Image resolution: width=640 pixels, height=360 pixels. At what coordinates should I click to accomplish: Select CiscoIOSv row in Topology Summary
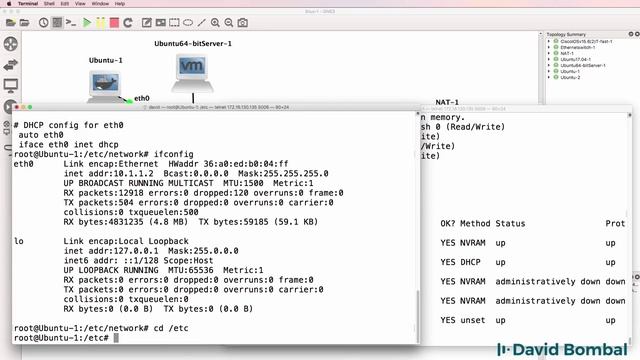pyautogui.click(x=586, y=41)
